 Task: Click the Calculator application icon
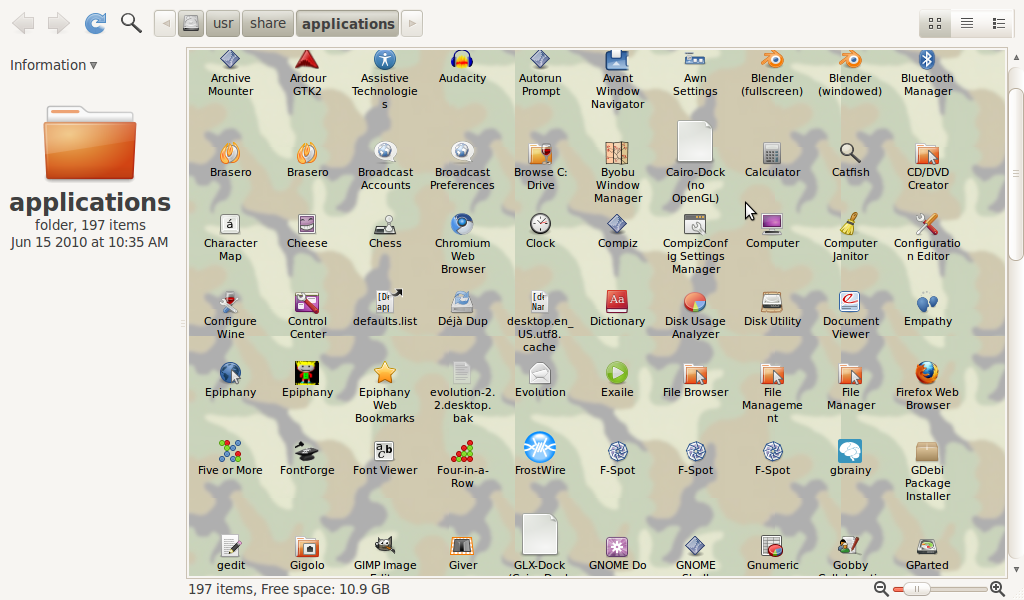tap(772, 154)
